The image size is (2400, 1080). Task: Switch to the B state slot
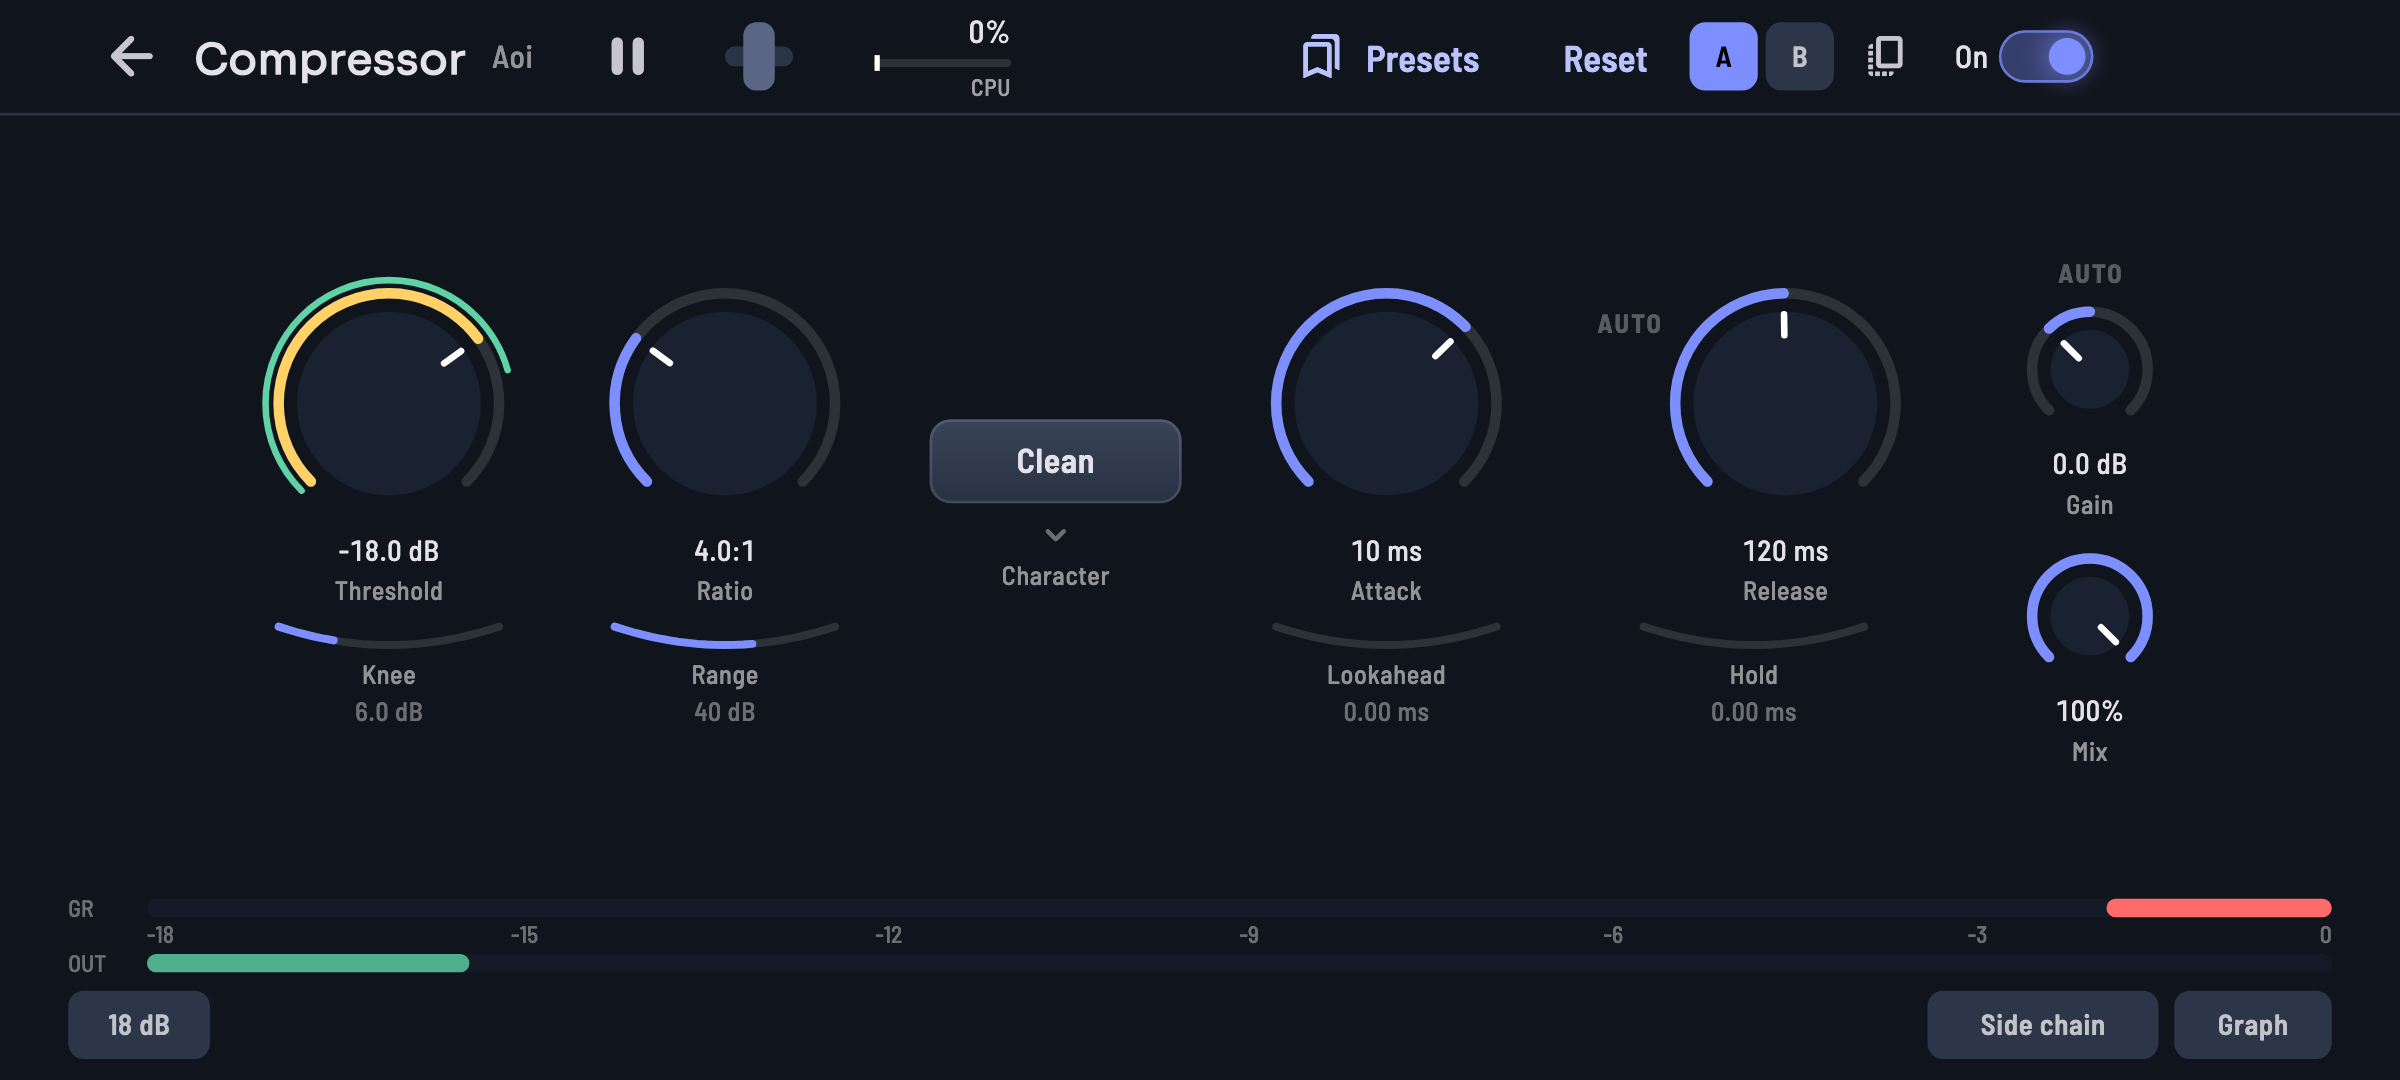(x=1799, y=57)
